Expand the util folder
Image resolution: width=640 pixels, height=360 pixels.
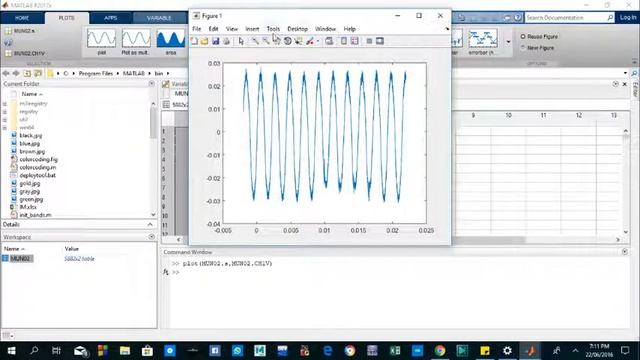[5, 120]
